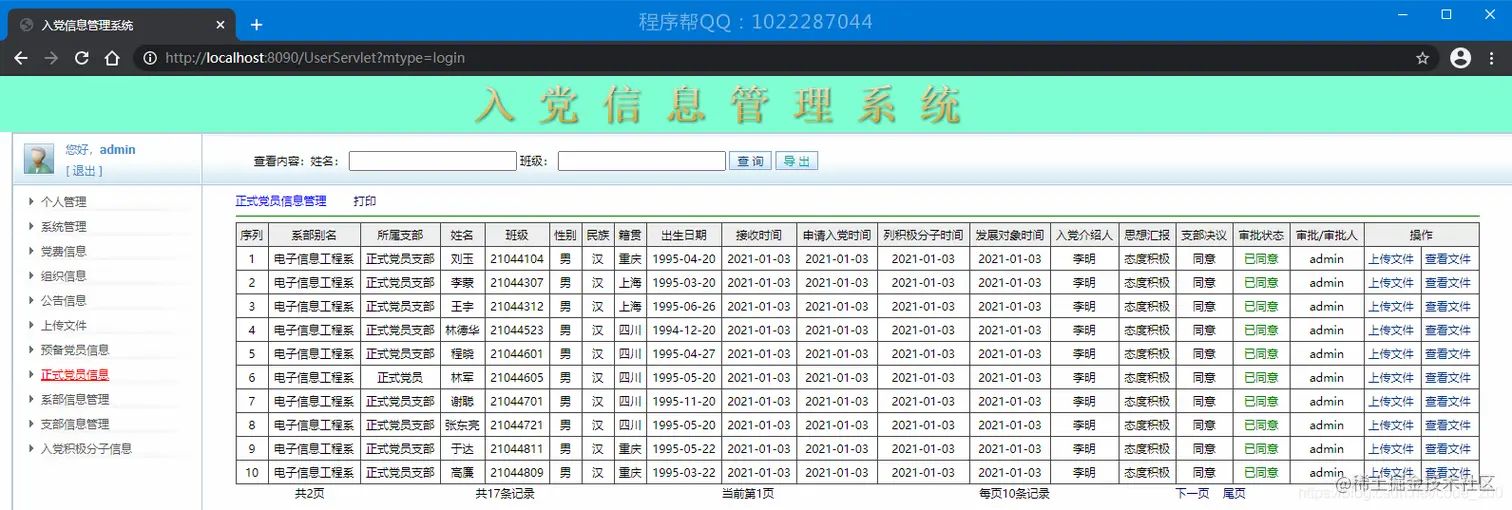Reload the page with refresh icon
This screenshot has height=510, width=1512.
pos(82,58)
